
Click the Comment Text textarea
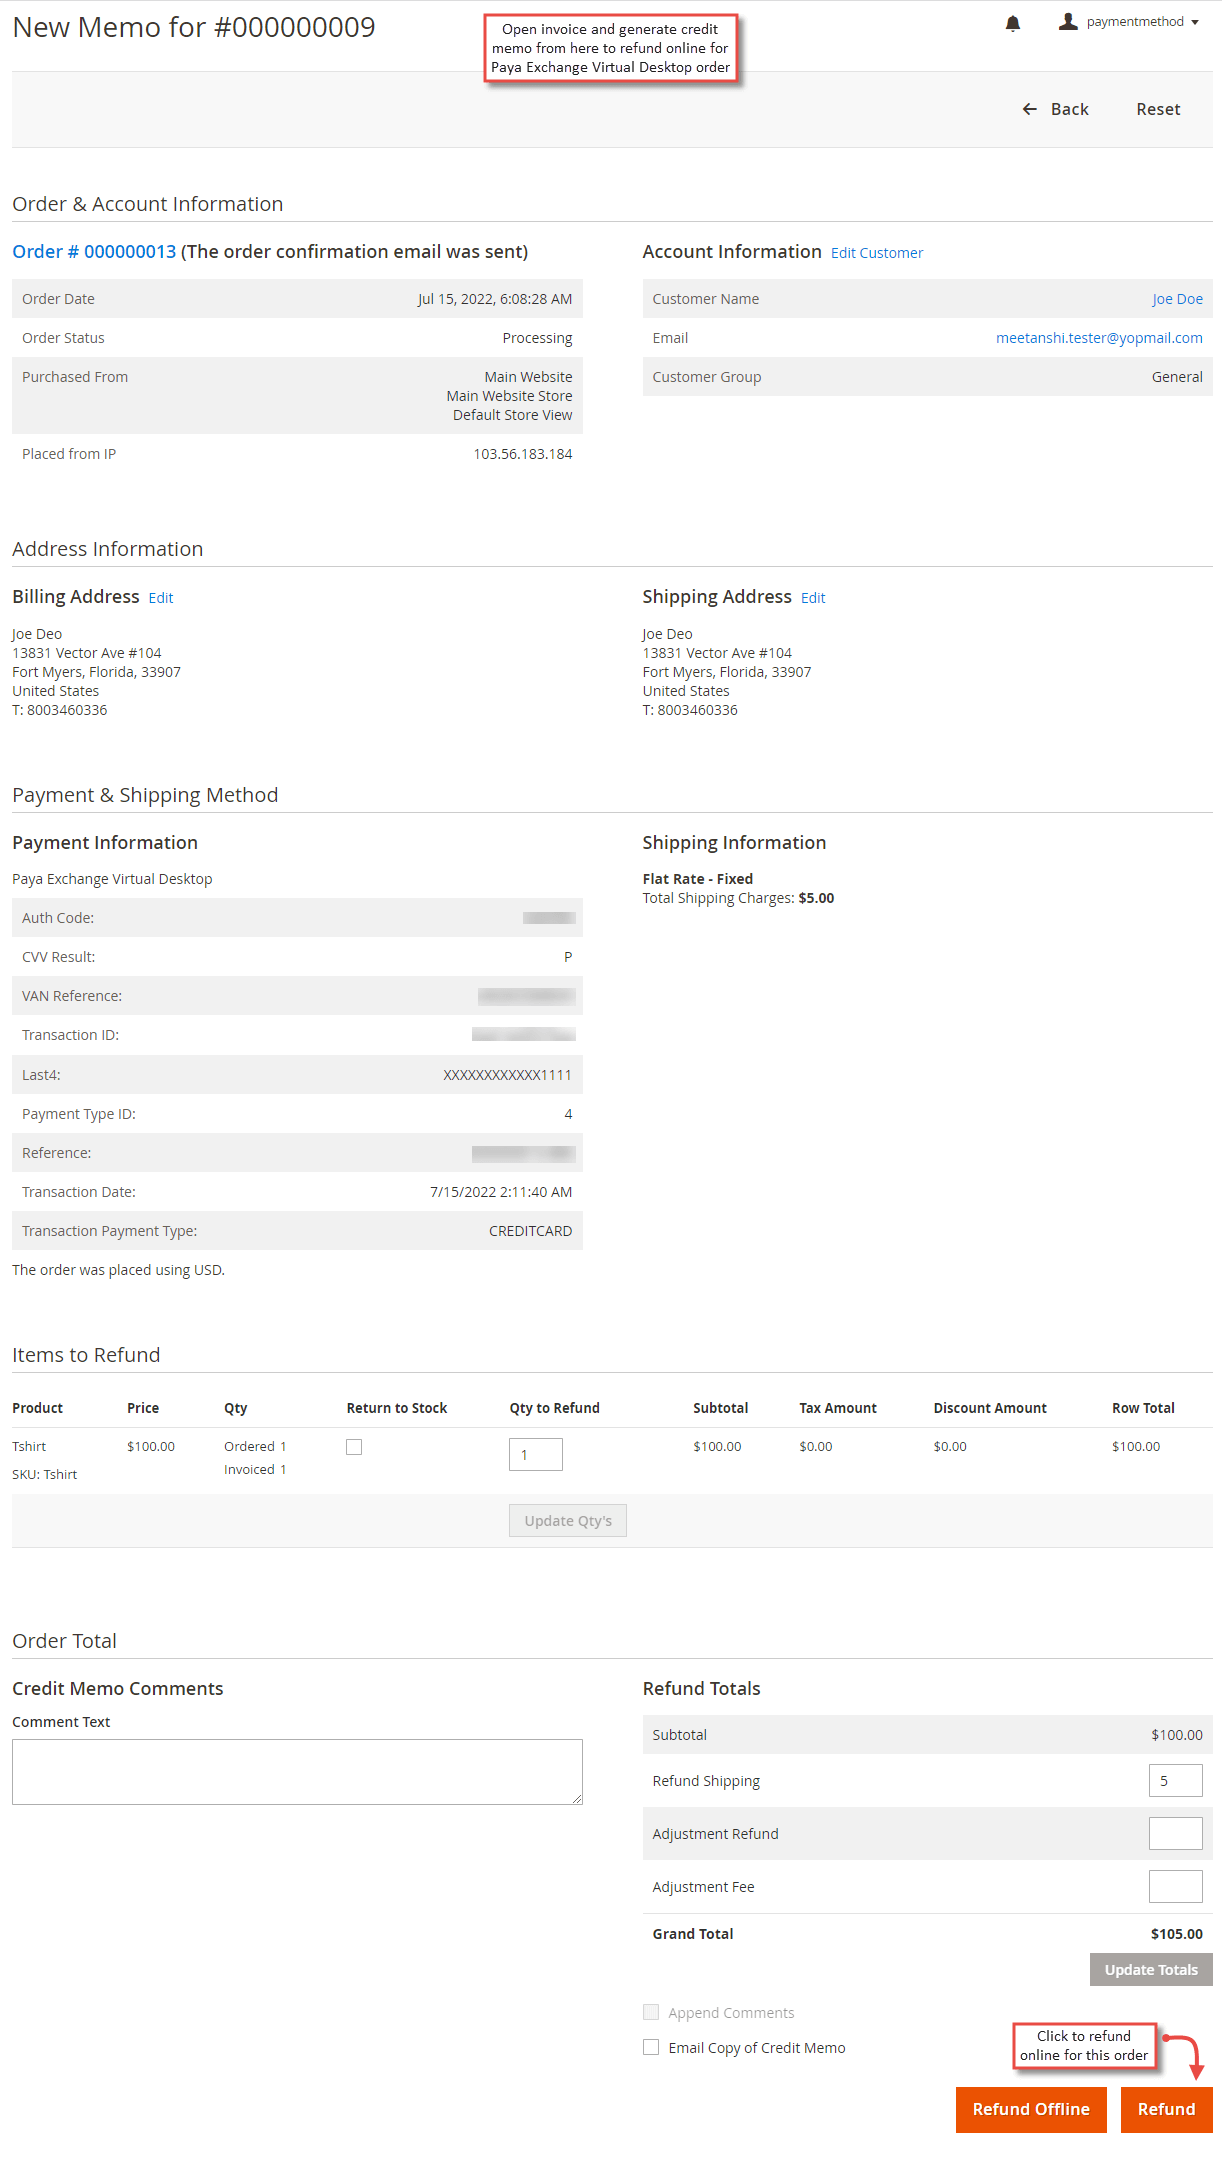[297, 1772]
